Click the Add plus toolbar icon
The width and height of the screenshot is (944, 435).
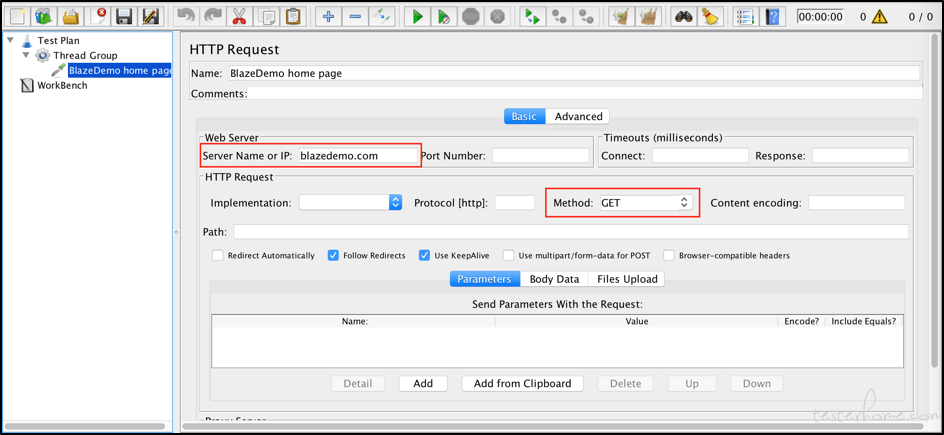tap(328, 17)
